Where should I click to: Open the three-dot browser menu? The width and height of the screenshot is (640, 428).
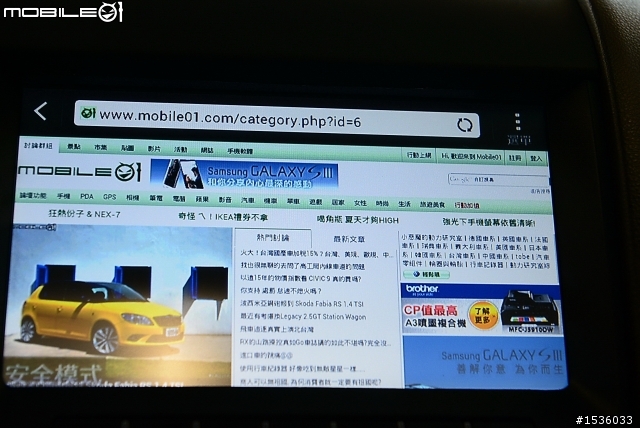point(518,122)
